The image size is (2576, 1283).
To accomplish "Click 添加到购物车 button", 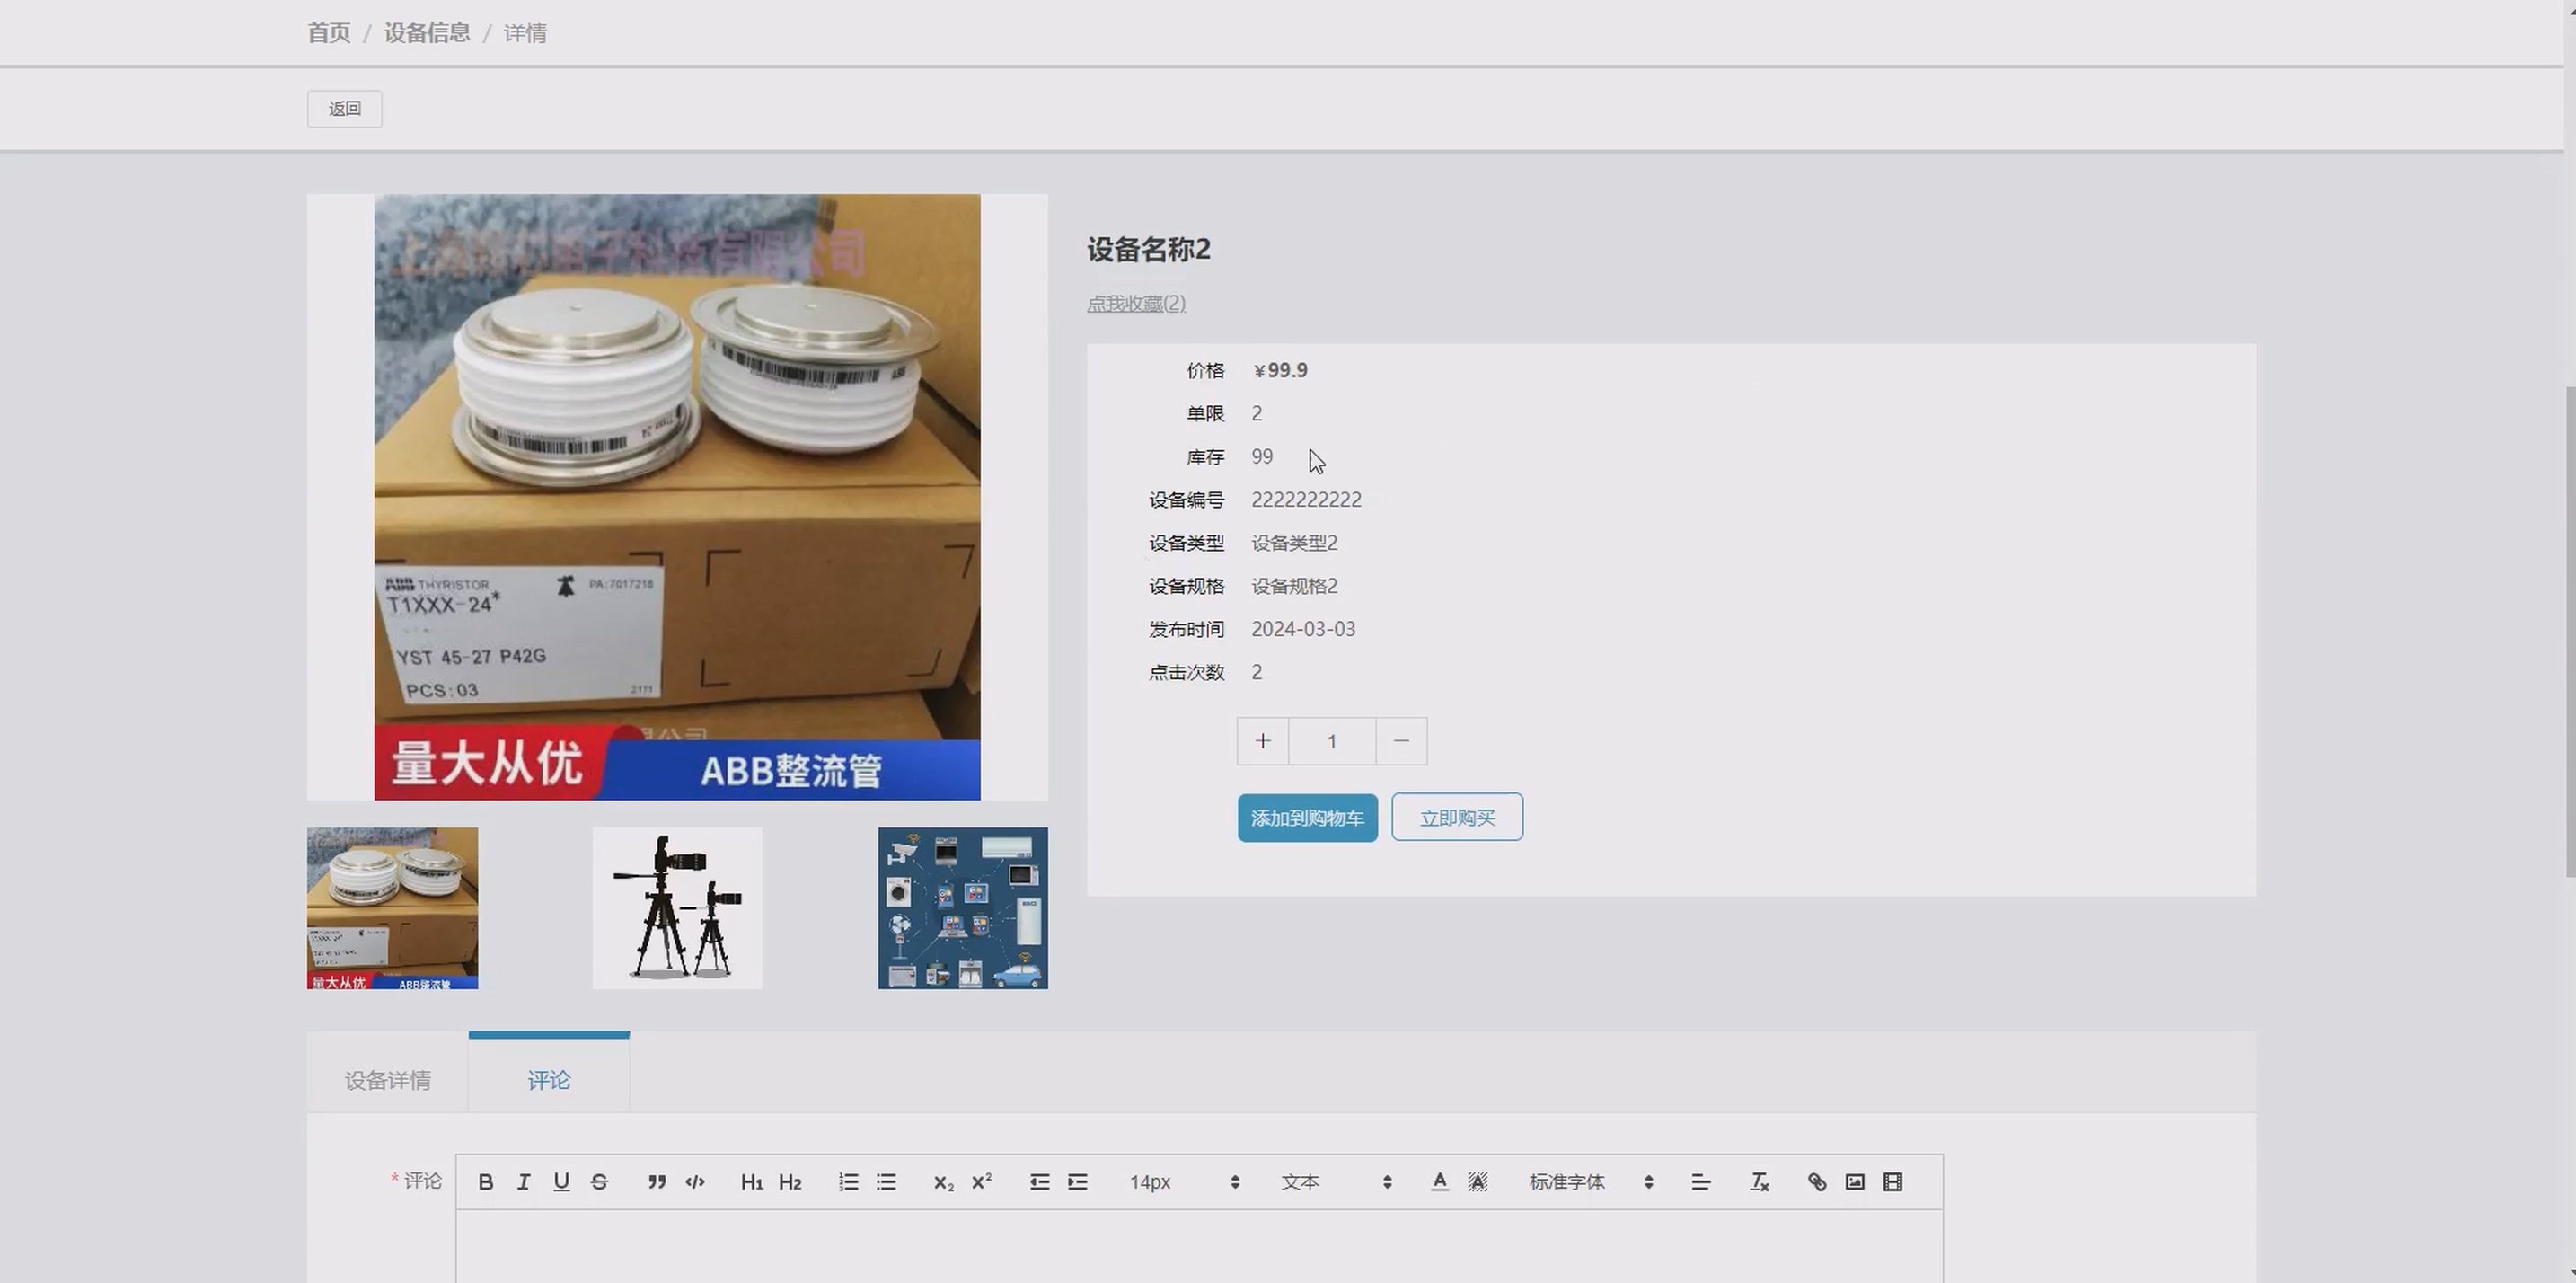I will [x=1307, y=818].
